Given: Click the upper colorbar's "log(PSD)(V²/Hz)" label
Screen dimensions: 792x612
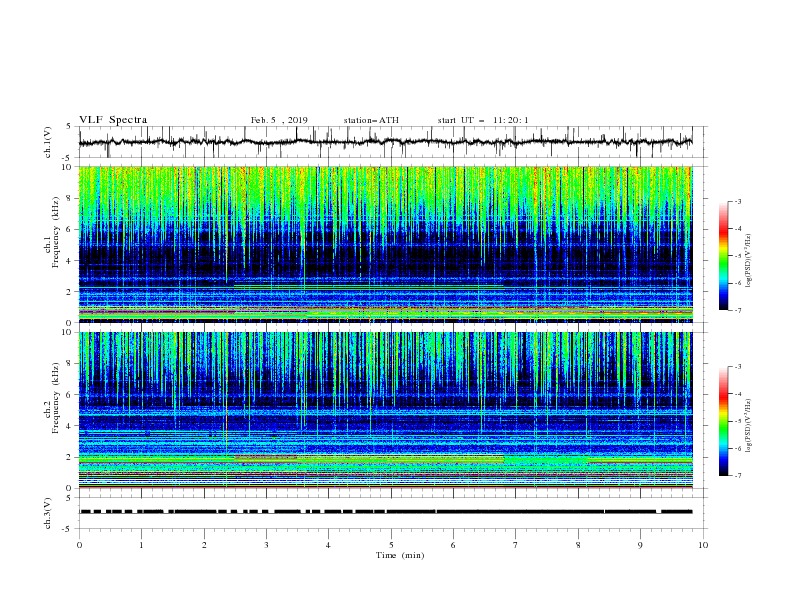Looking at the screenshot, I should point(748,261).
